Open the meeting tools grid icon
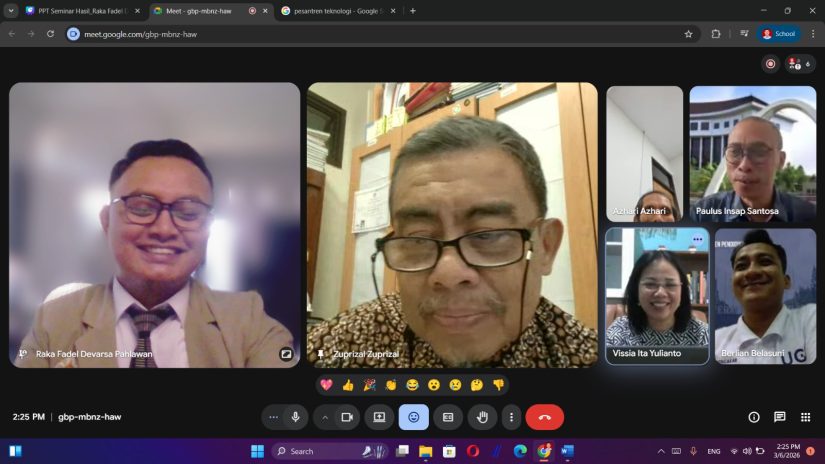 806,417
